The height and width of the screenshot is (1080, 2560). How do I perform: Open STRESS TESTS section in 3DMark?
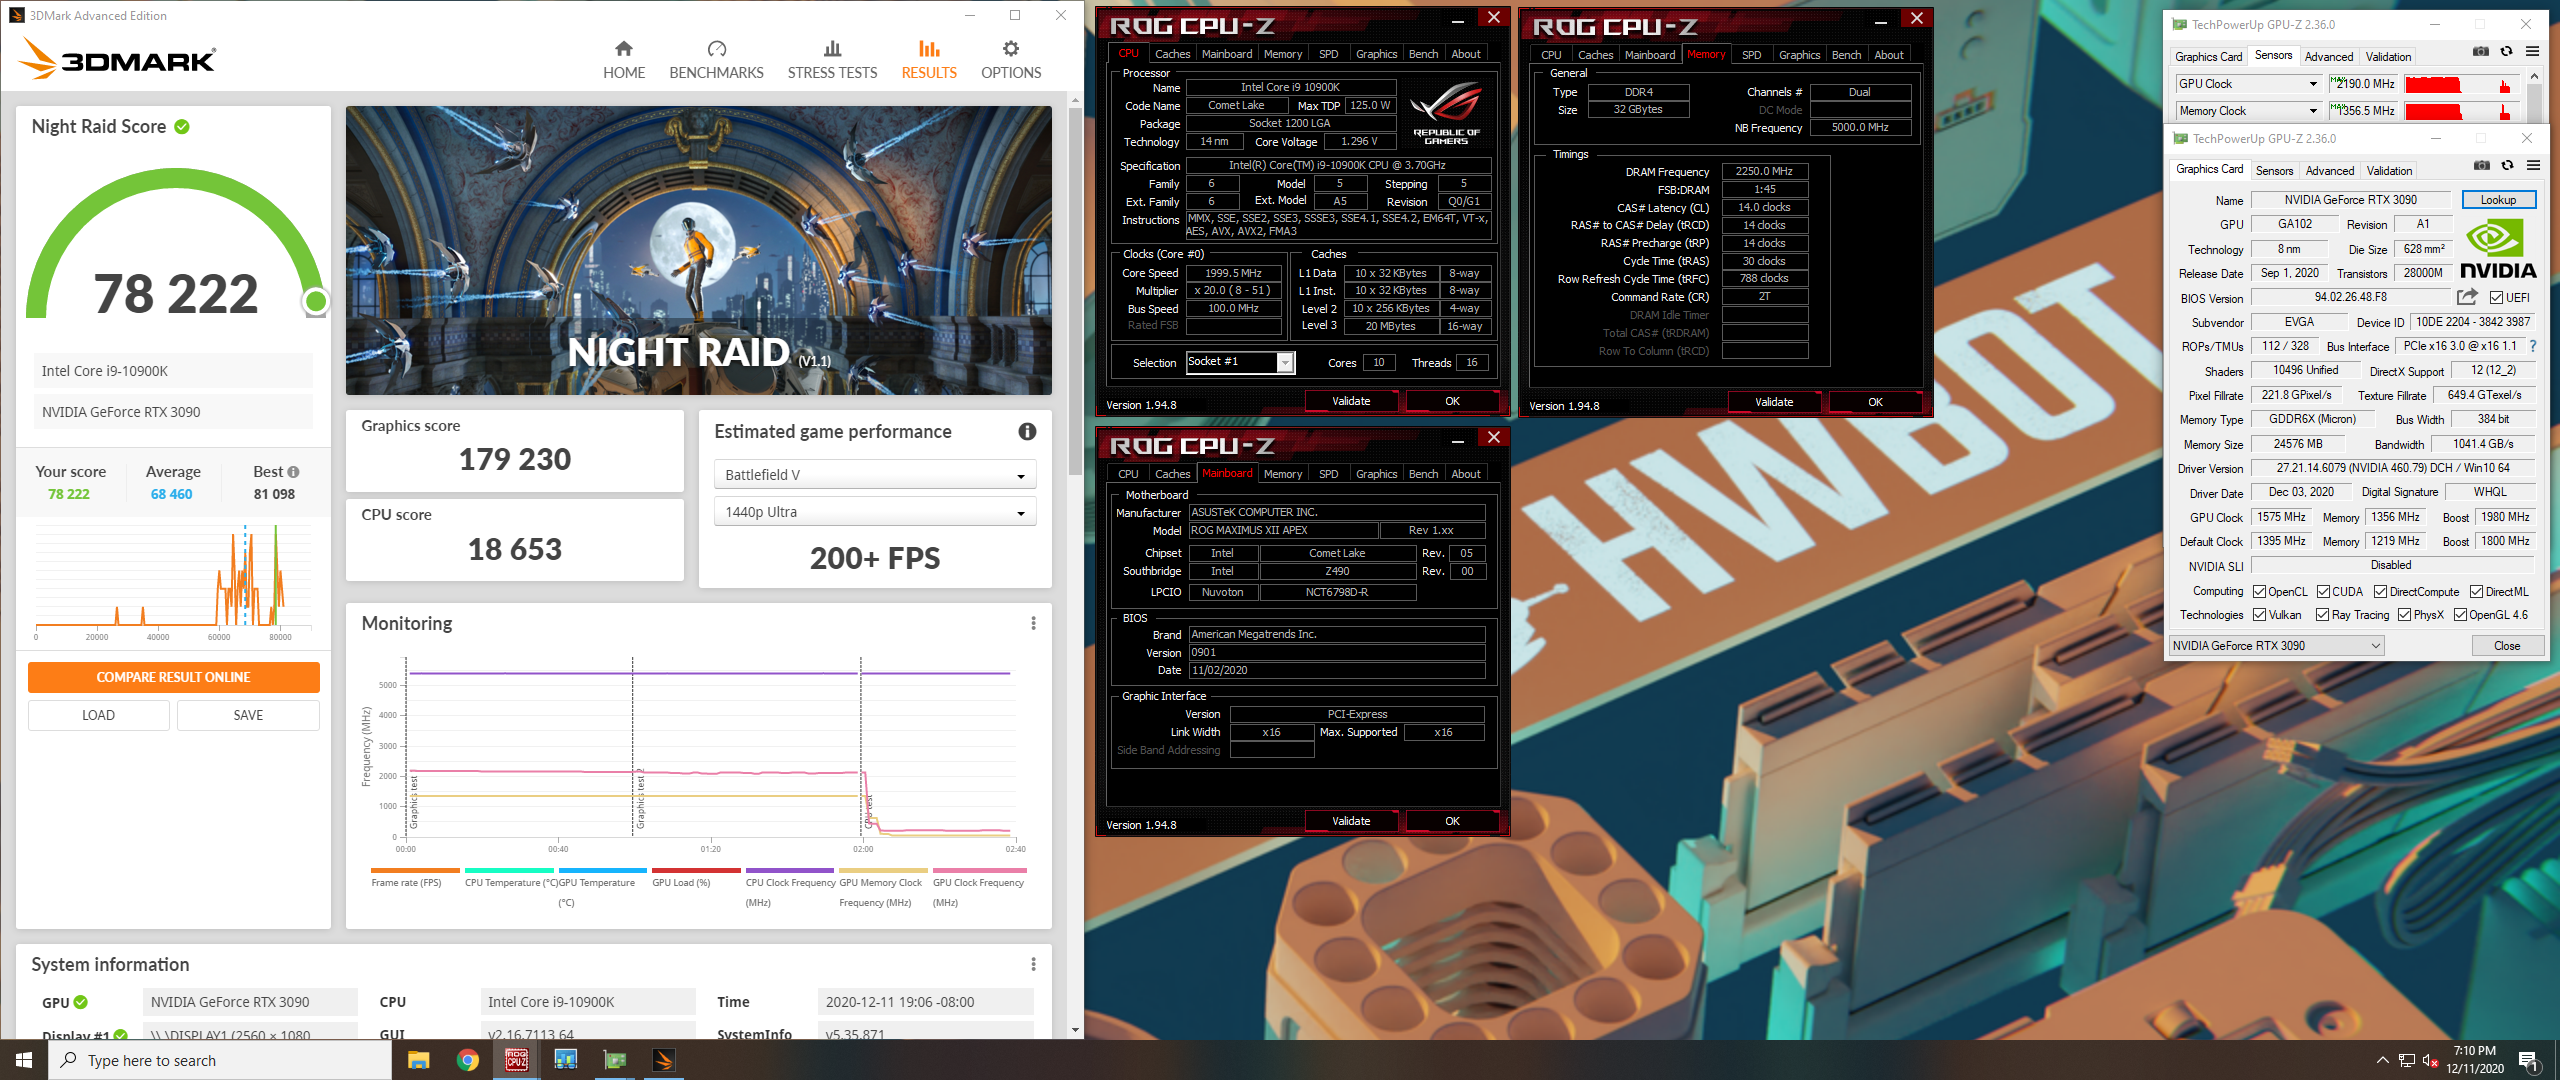(x=832, y=60)
